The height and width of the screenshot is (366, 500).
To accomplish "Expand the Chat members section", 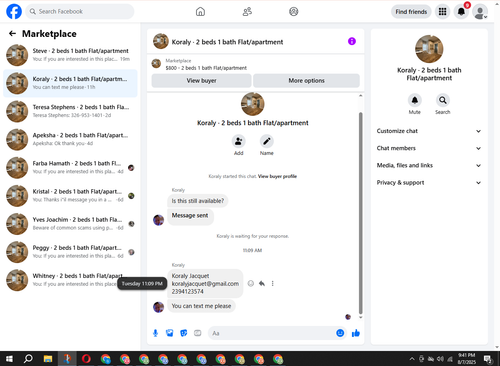I will tap(429, 148).
